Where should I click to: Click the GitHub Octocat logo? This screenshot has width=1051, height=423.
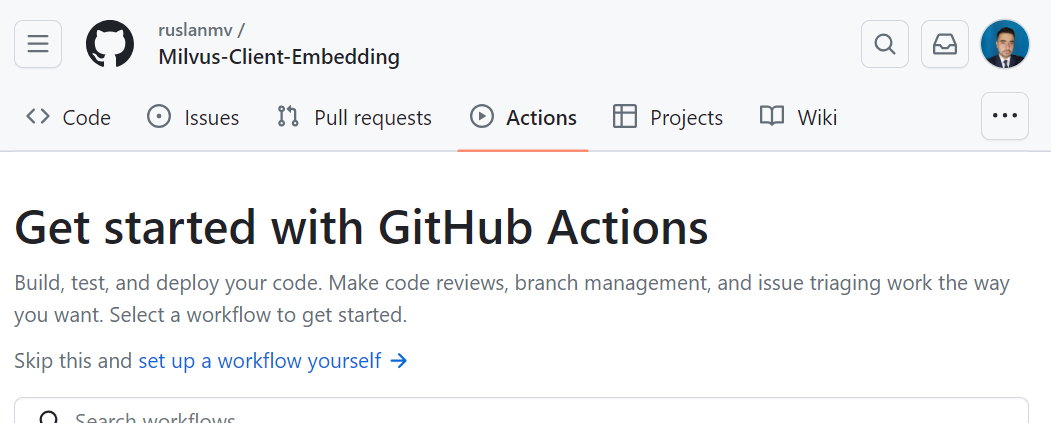(110, 44)
